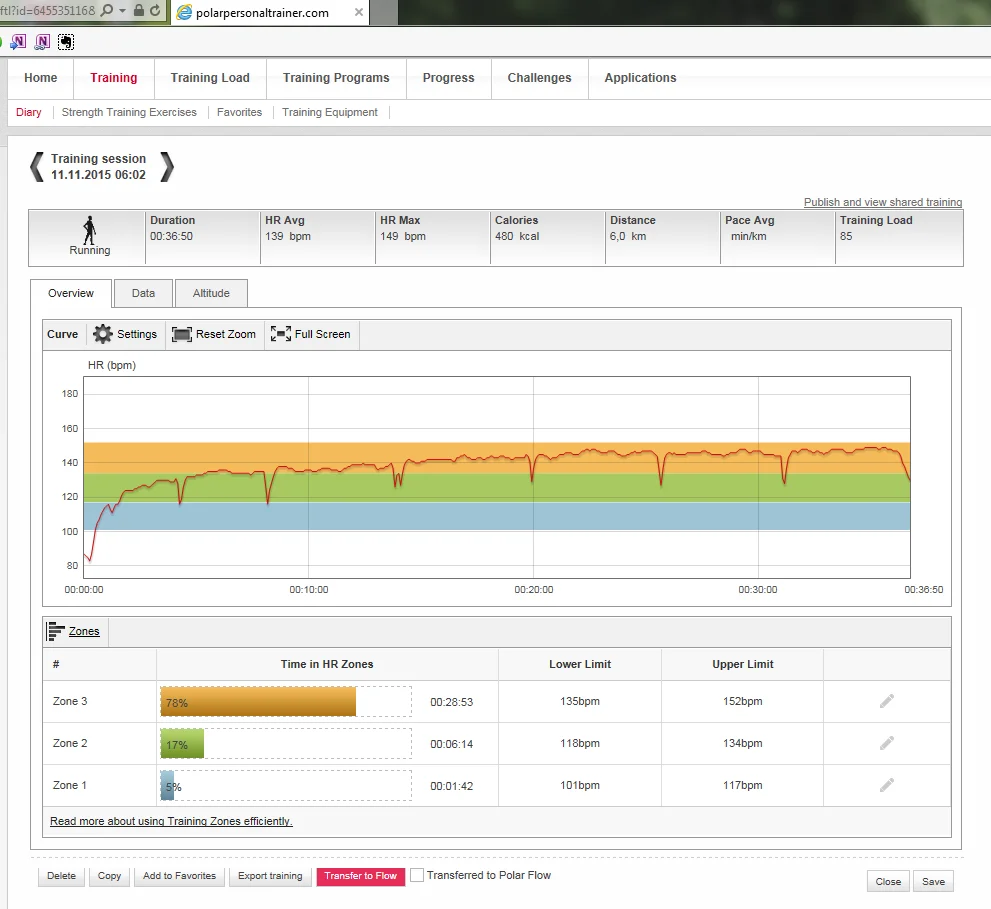Refresh the page using the address bar icon

[155, 11]
